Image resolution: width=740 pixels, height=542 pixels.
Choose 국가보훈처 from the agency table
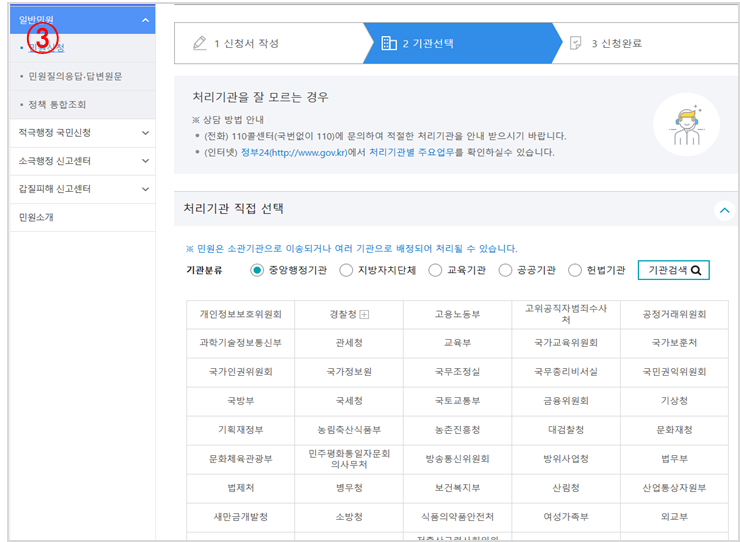click(674, 343)
